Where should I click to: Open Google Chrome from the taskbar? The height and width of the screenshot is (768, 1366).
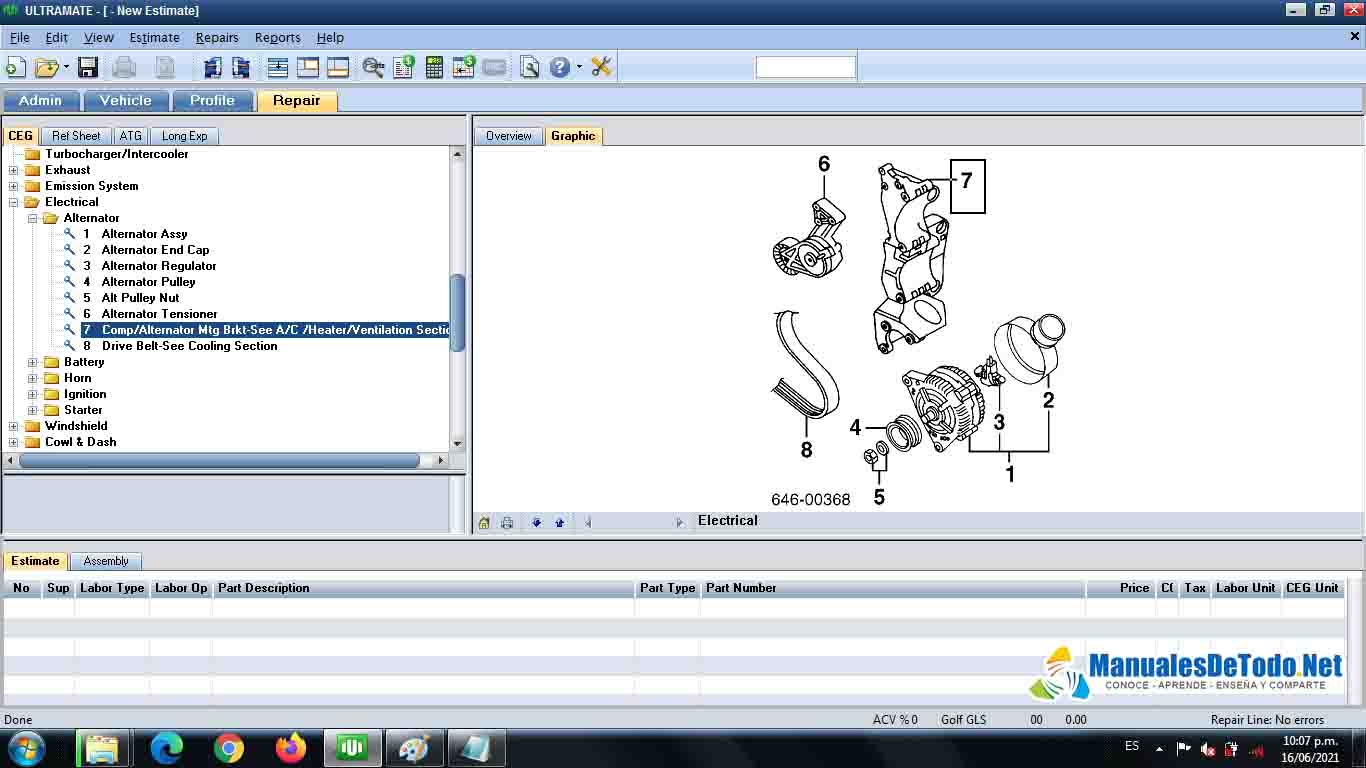229,747
